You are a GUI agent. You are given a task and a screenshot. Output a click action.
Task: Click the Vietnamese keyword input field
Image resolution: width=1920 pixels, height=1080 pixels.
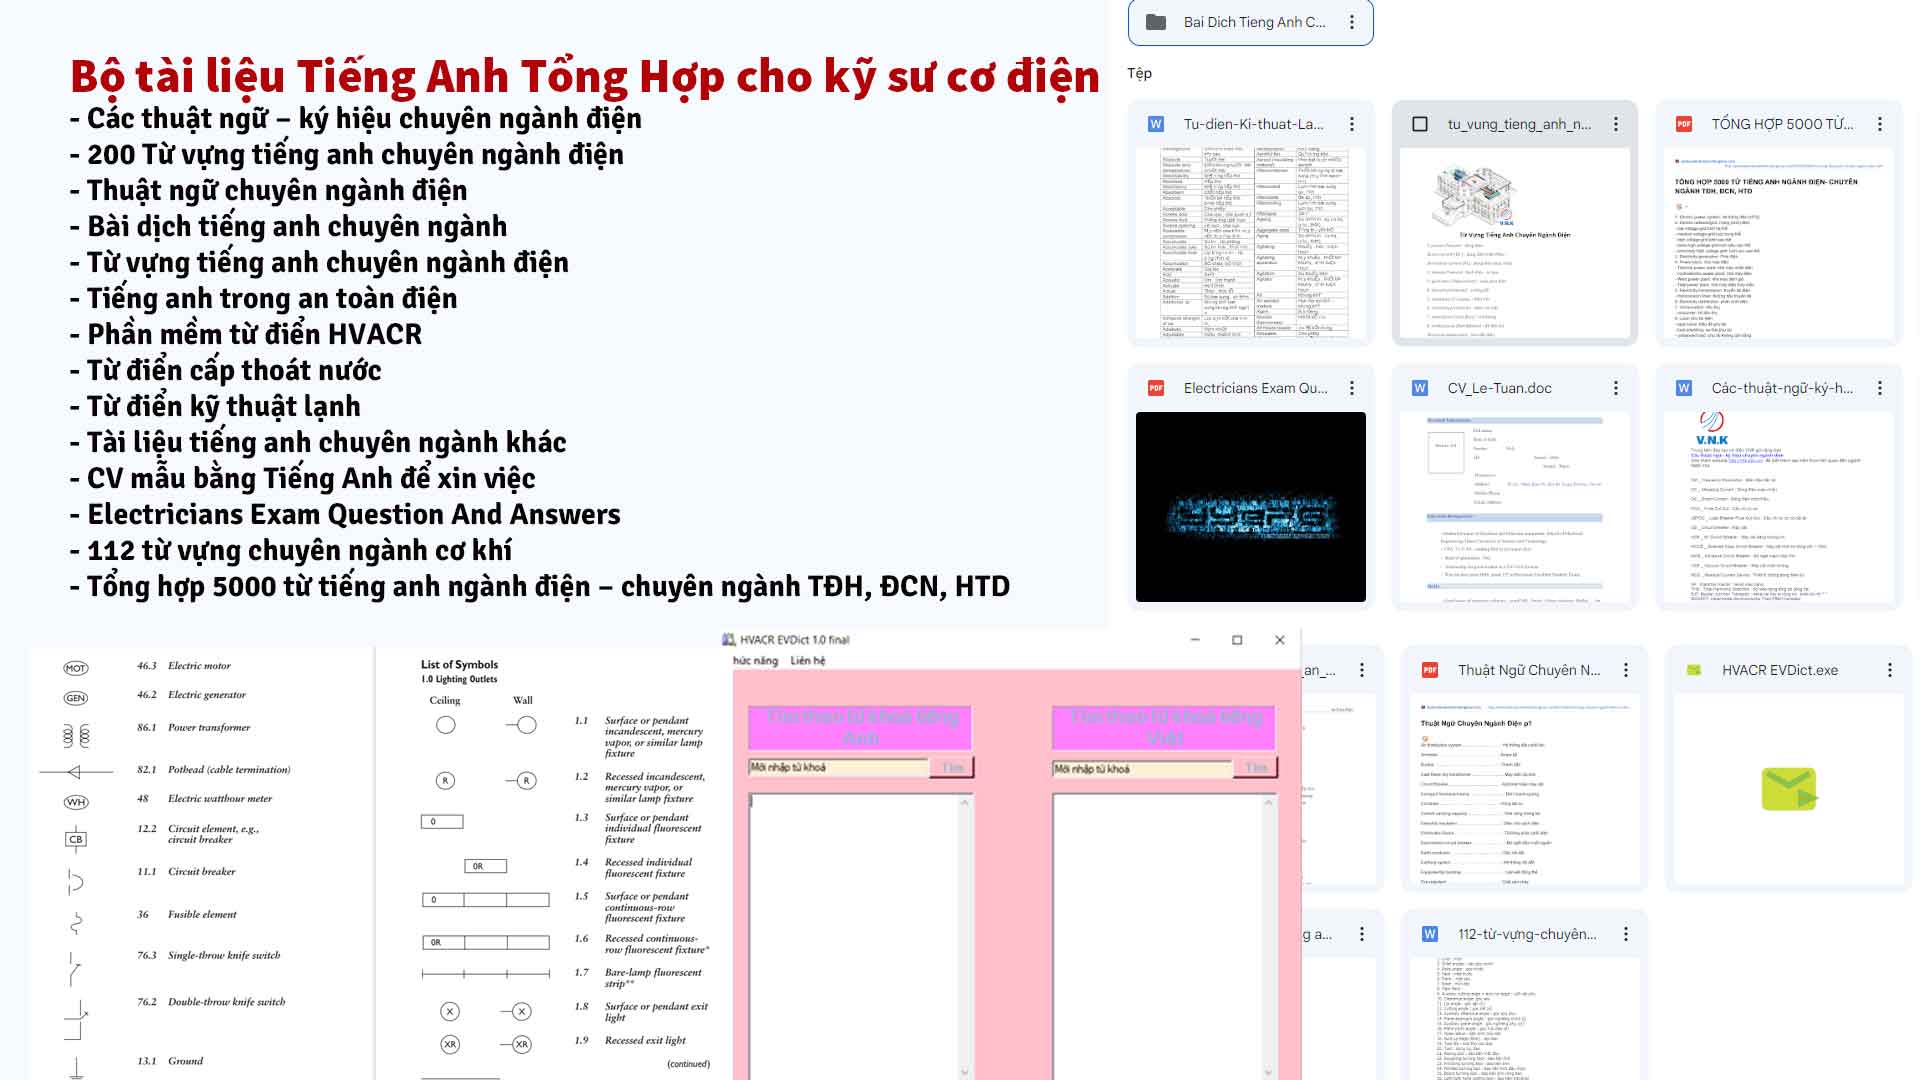tap(1142, 768)
